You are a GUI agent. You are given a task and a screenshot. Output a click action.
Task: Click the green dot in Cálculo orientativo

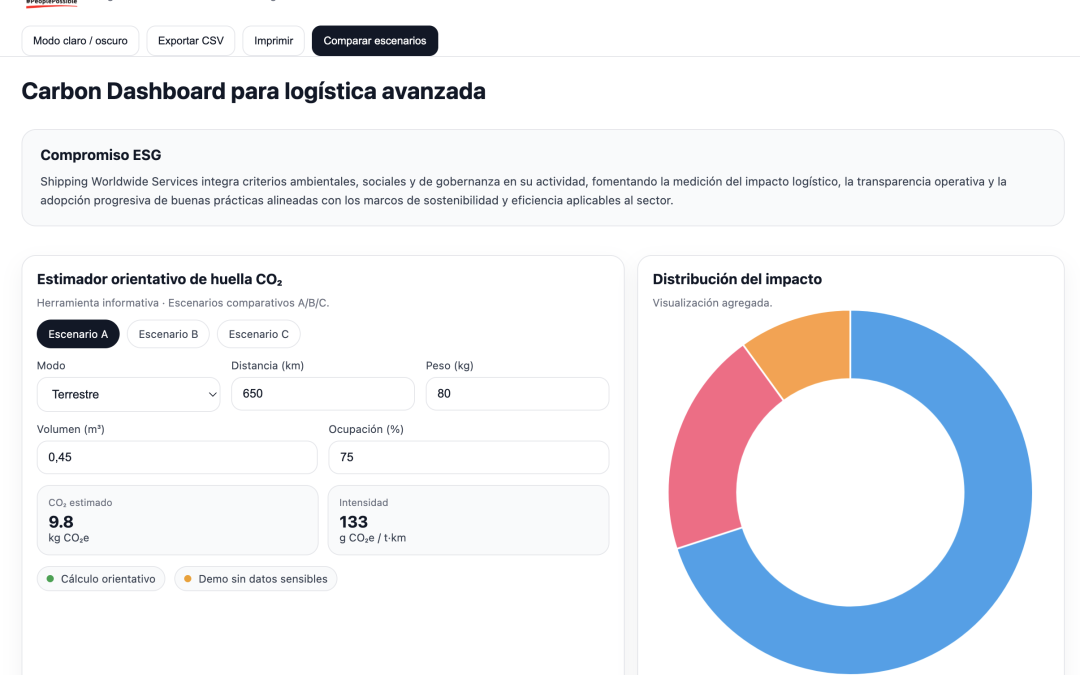coord(51,578)
